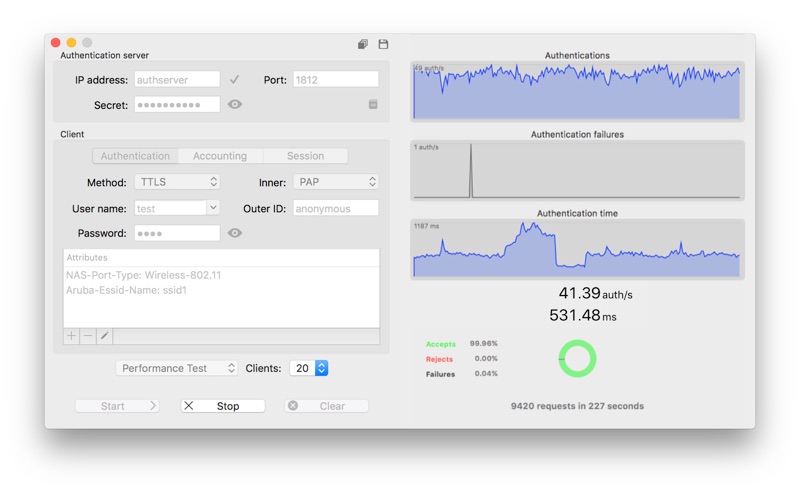The width and height of the screenshot is (800, 500).
Task: Click the checkmark next to IP address
Action: (234, 80)
